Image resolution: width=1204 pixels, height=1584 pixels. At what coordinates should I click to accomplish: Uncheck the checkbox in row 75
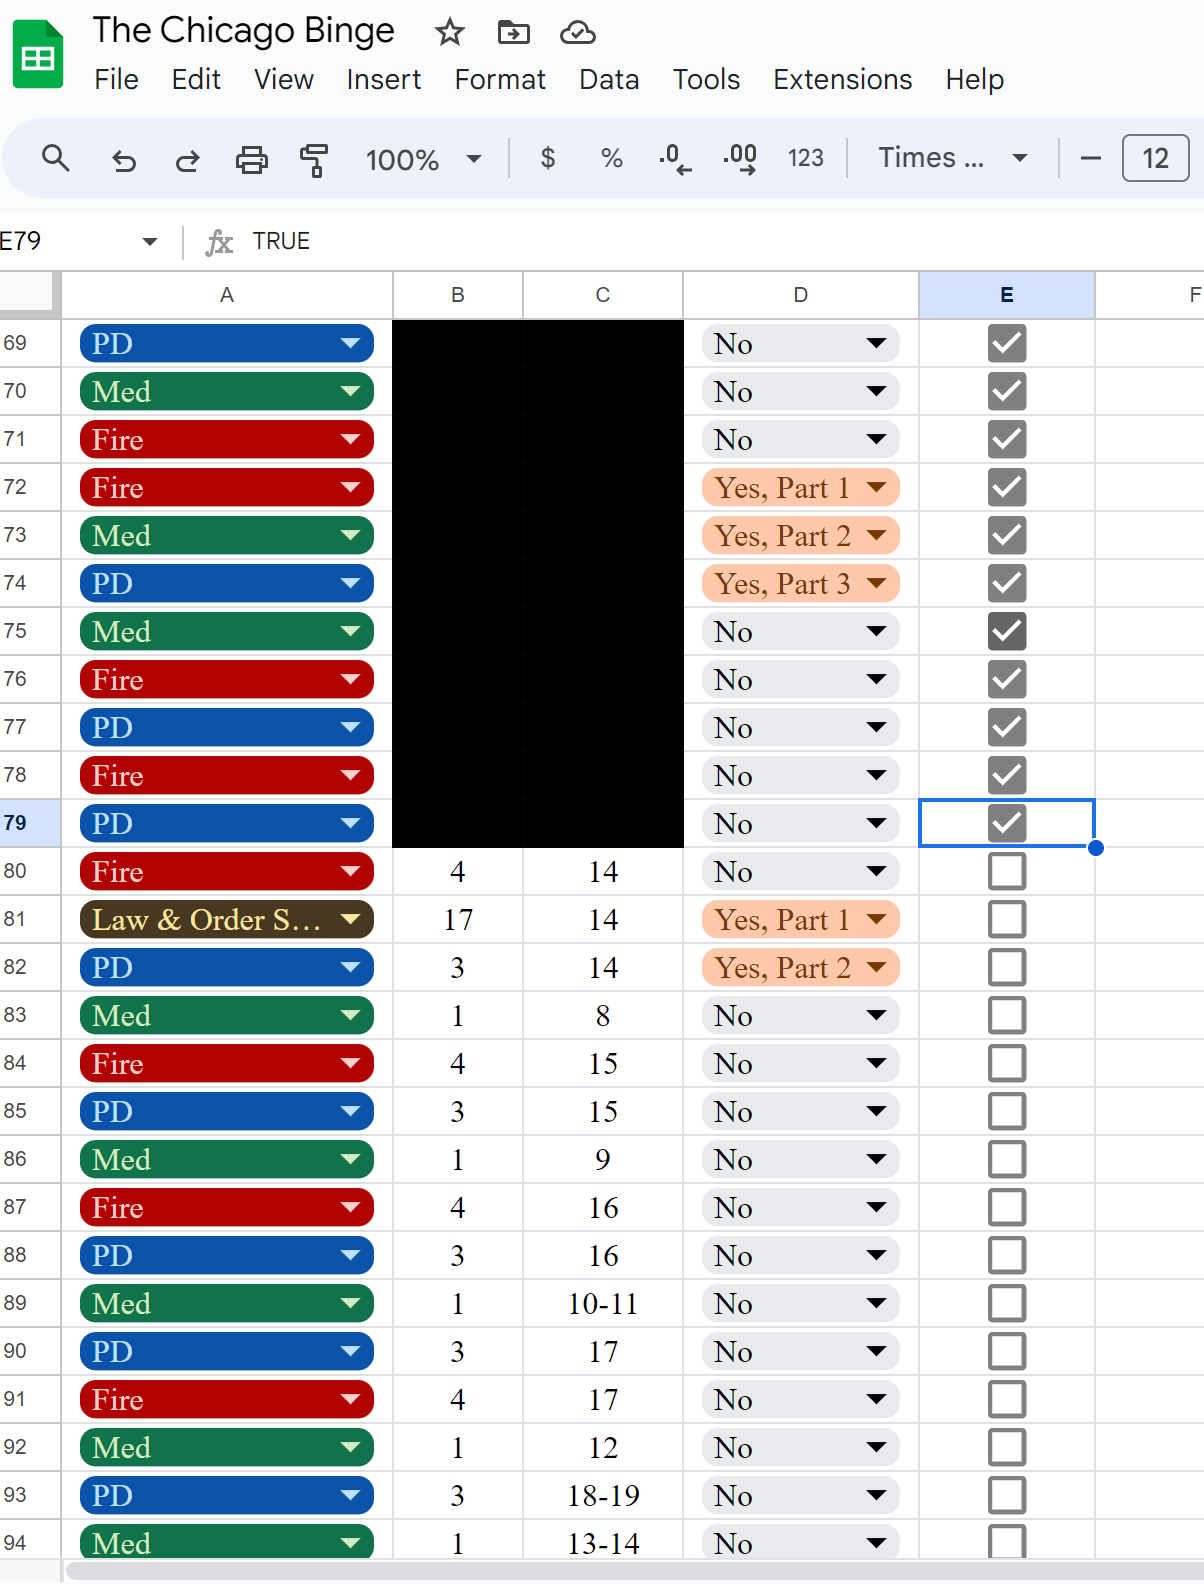(x=1006, y=631)
